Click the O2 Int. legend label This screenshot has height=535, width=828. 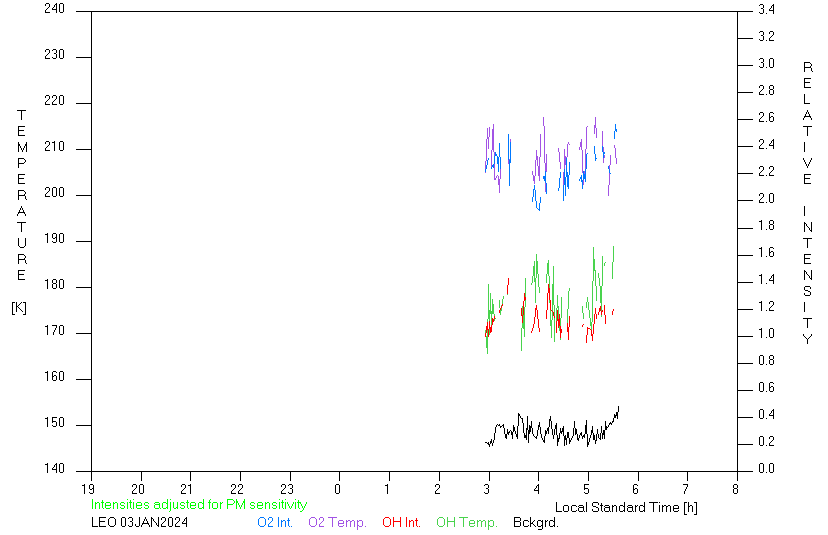(275, 522)
